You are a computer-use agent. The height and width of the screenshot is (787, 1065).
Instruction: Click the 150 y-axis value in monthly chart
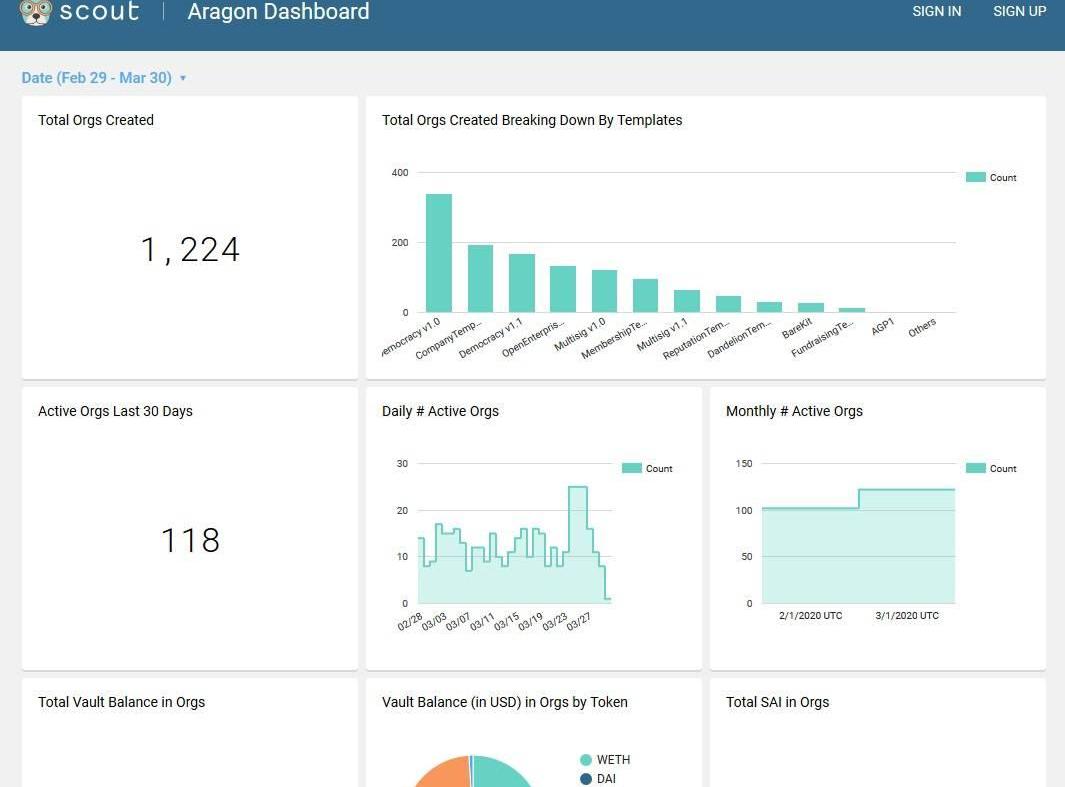(x=744, y=464)
